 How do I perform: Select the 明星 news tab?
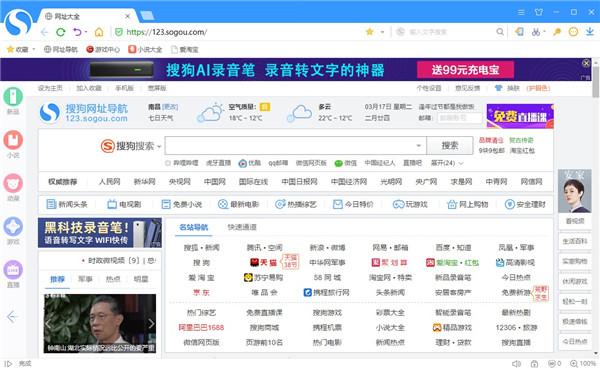coord(141,279)
